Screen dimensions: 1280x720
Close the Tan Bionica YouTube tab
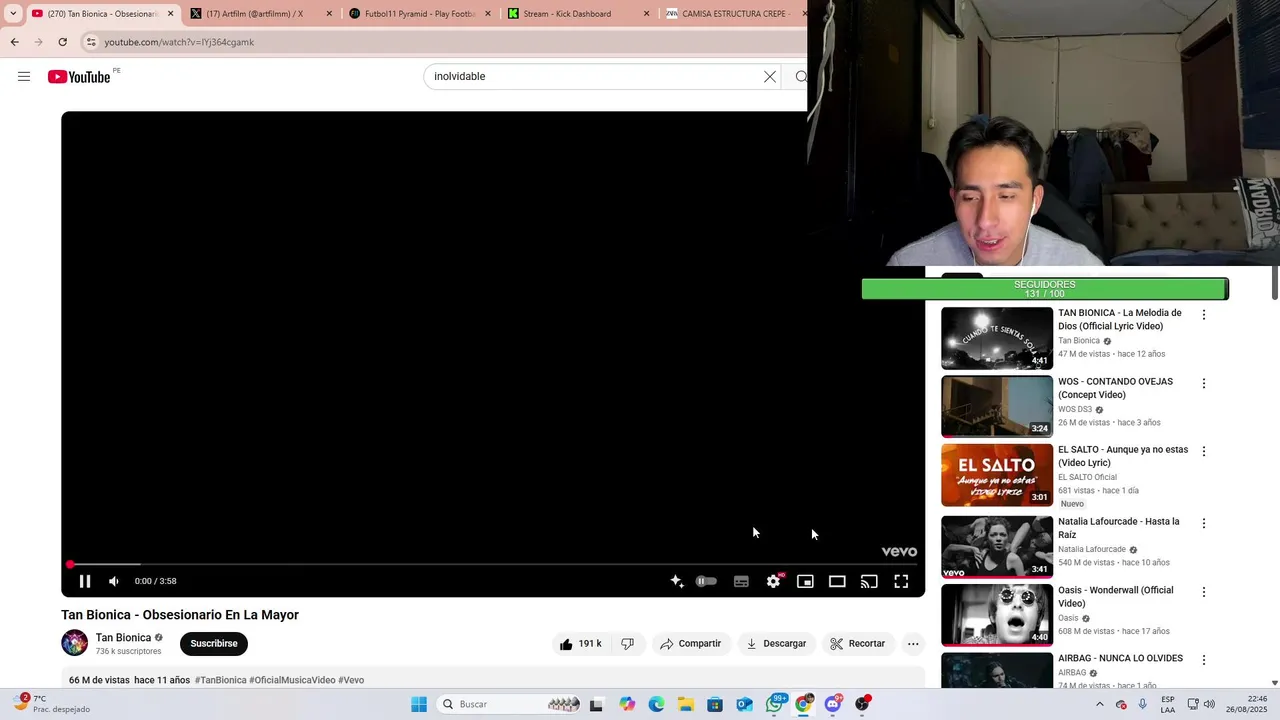point(170,14)
